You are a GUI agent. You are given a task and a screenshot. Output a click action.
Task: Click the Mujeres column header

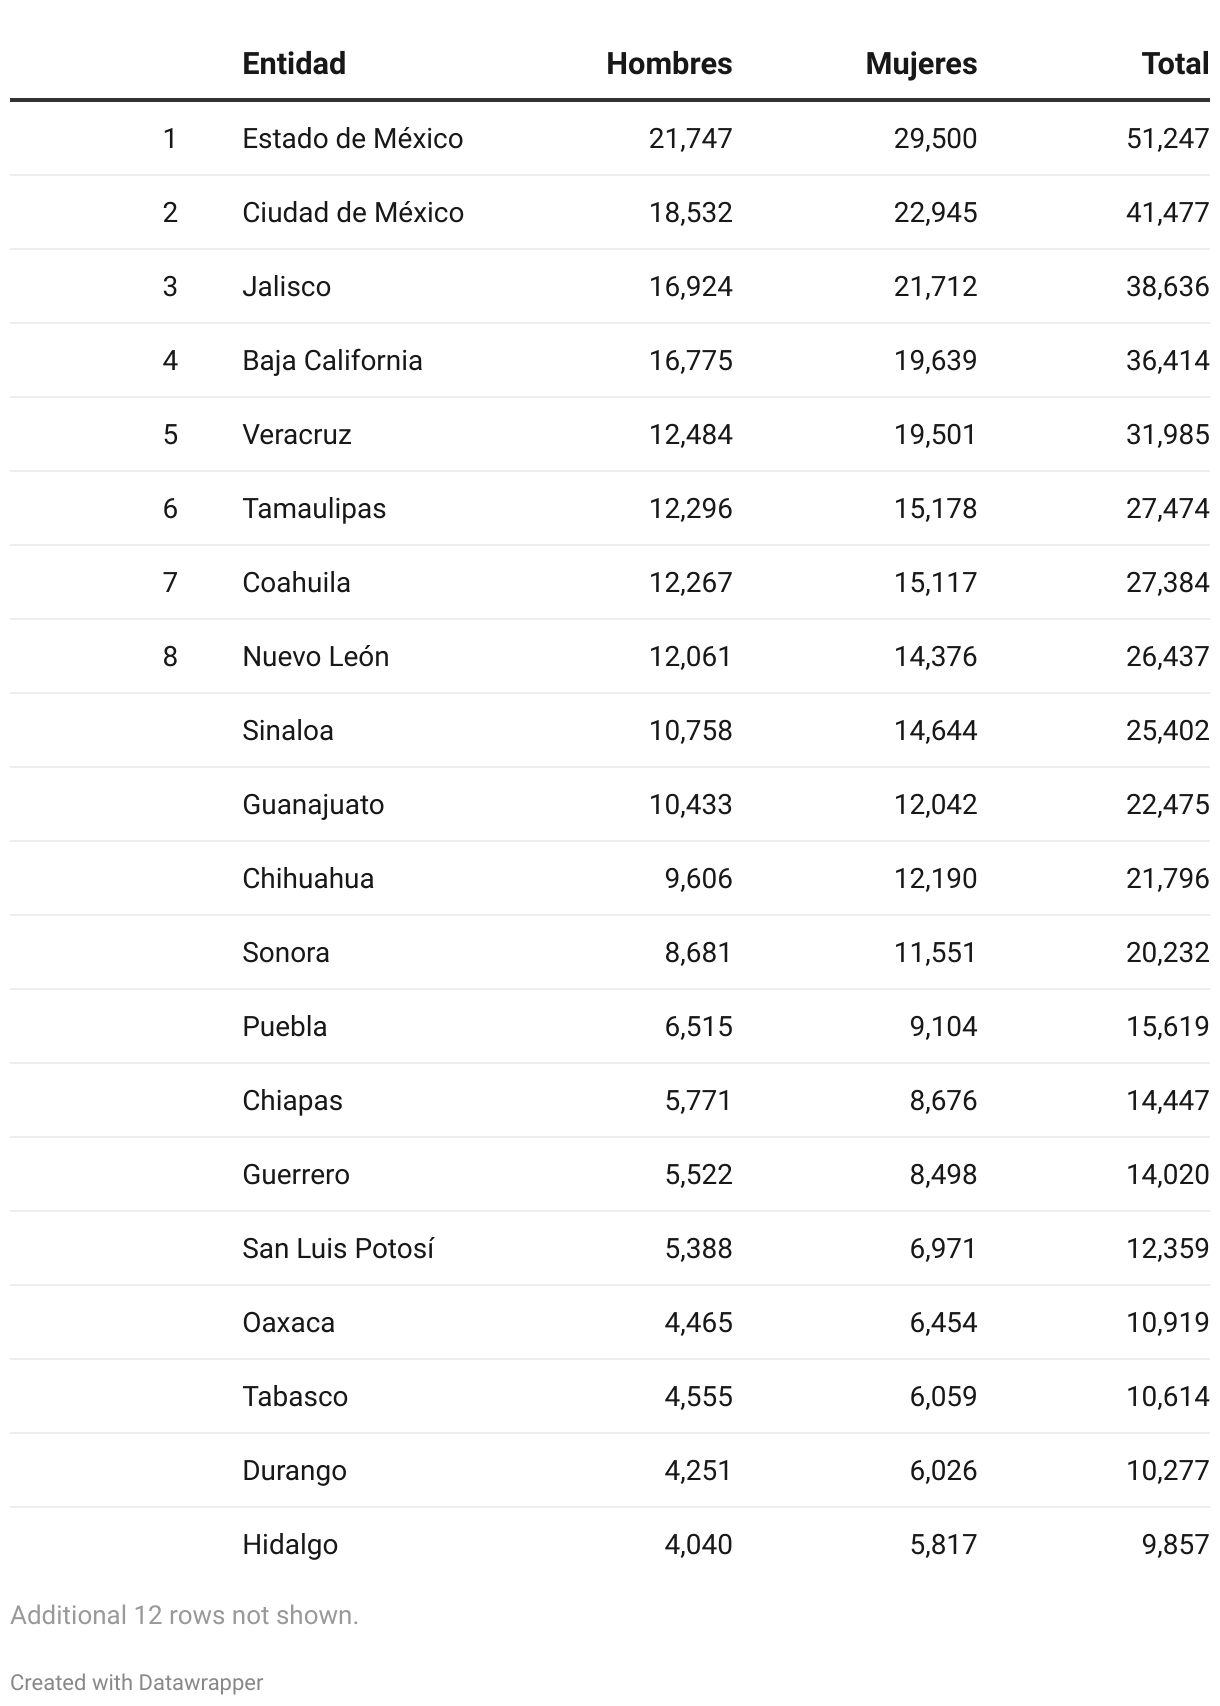tap(921, 64)
